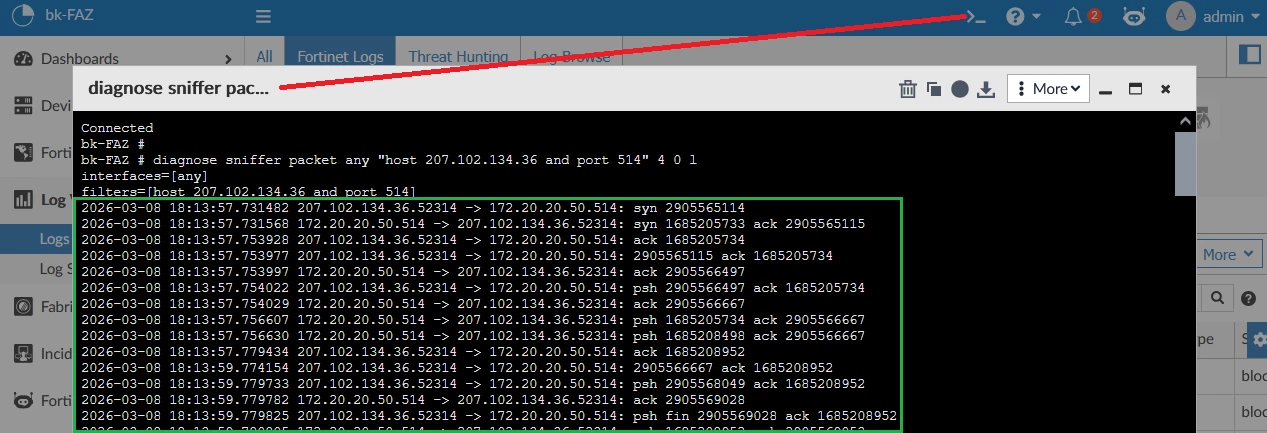Click the 'filters=[host 207.102.134.36 and port 514]' line
The image size is (1267, 433).
coord(249,192)
